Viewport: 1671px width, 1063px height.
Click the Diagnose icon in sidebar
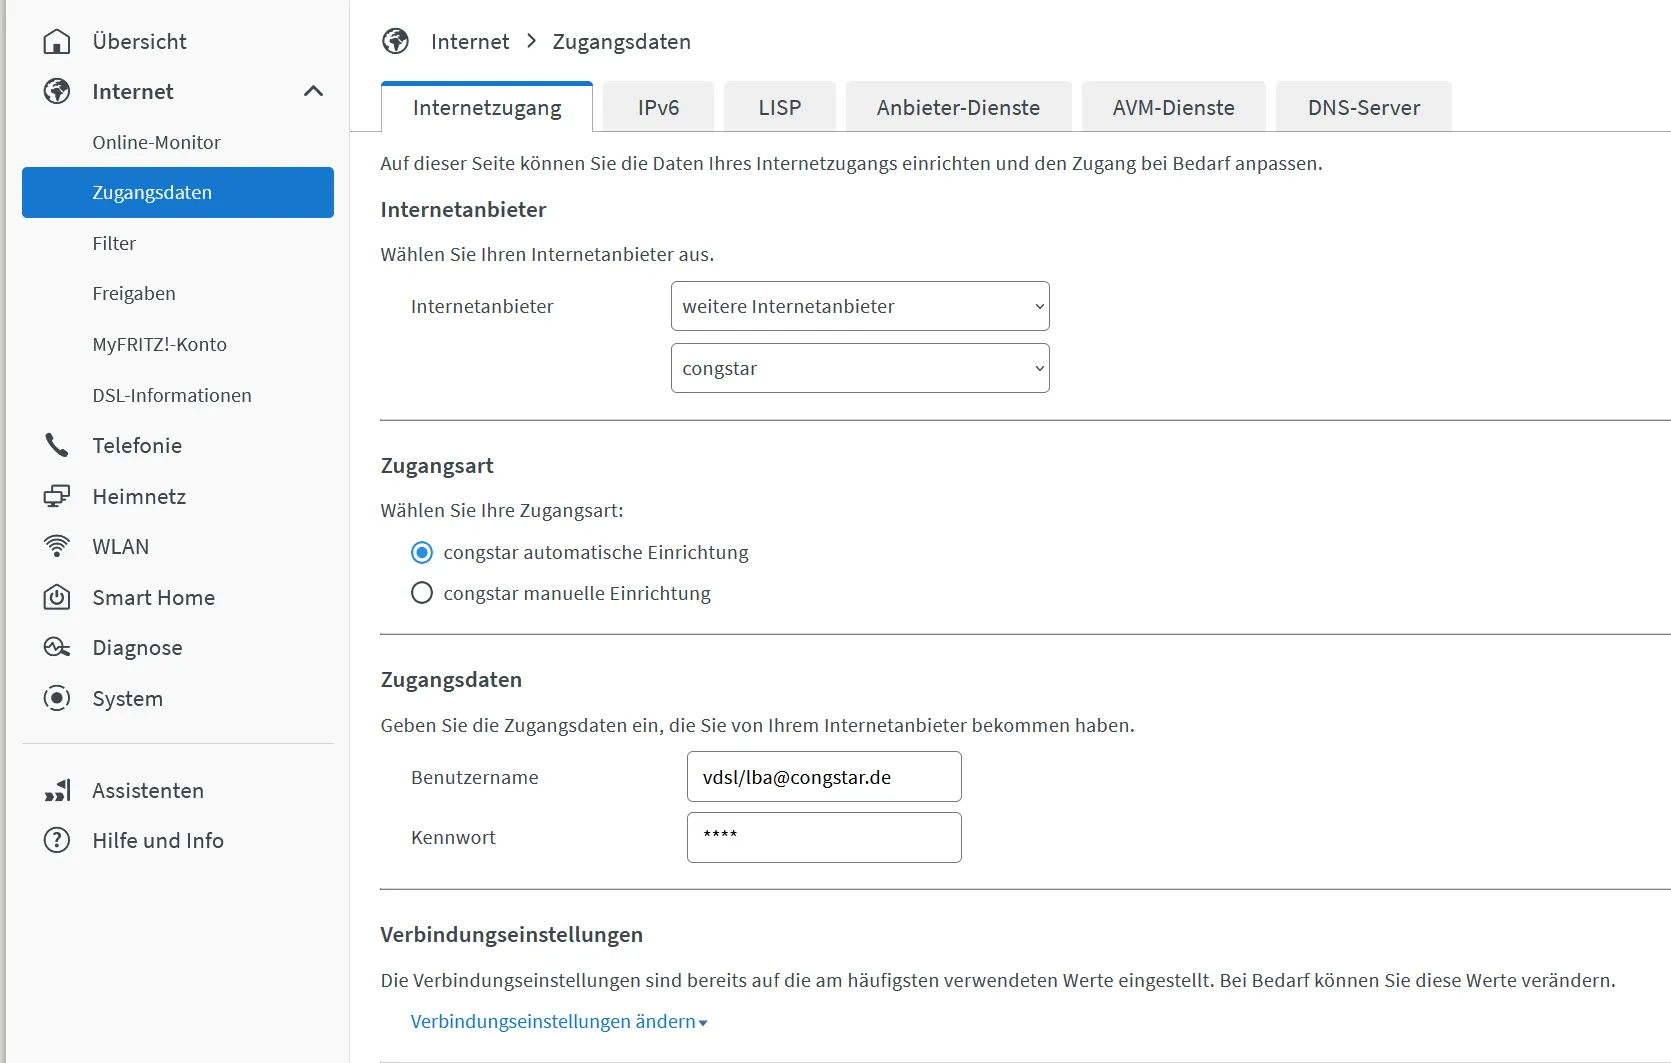[57, 648]
